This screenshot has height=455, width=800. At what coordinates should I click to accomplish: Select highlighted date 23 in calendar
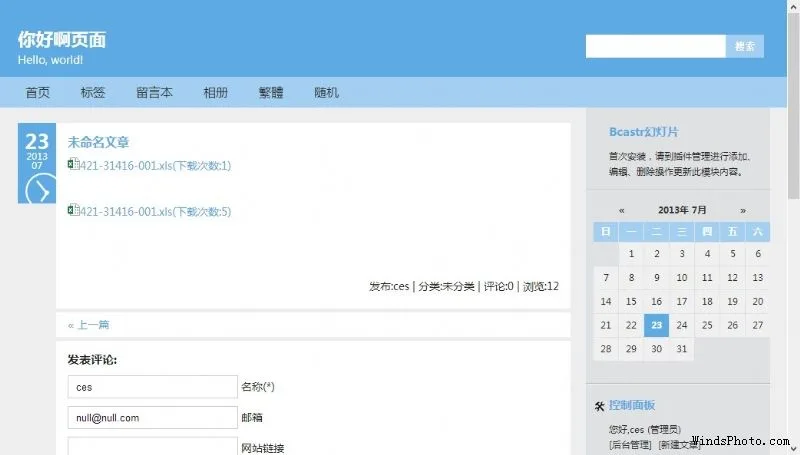point(656,325)
